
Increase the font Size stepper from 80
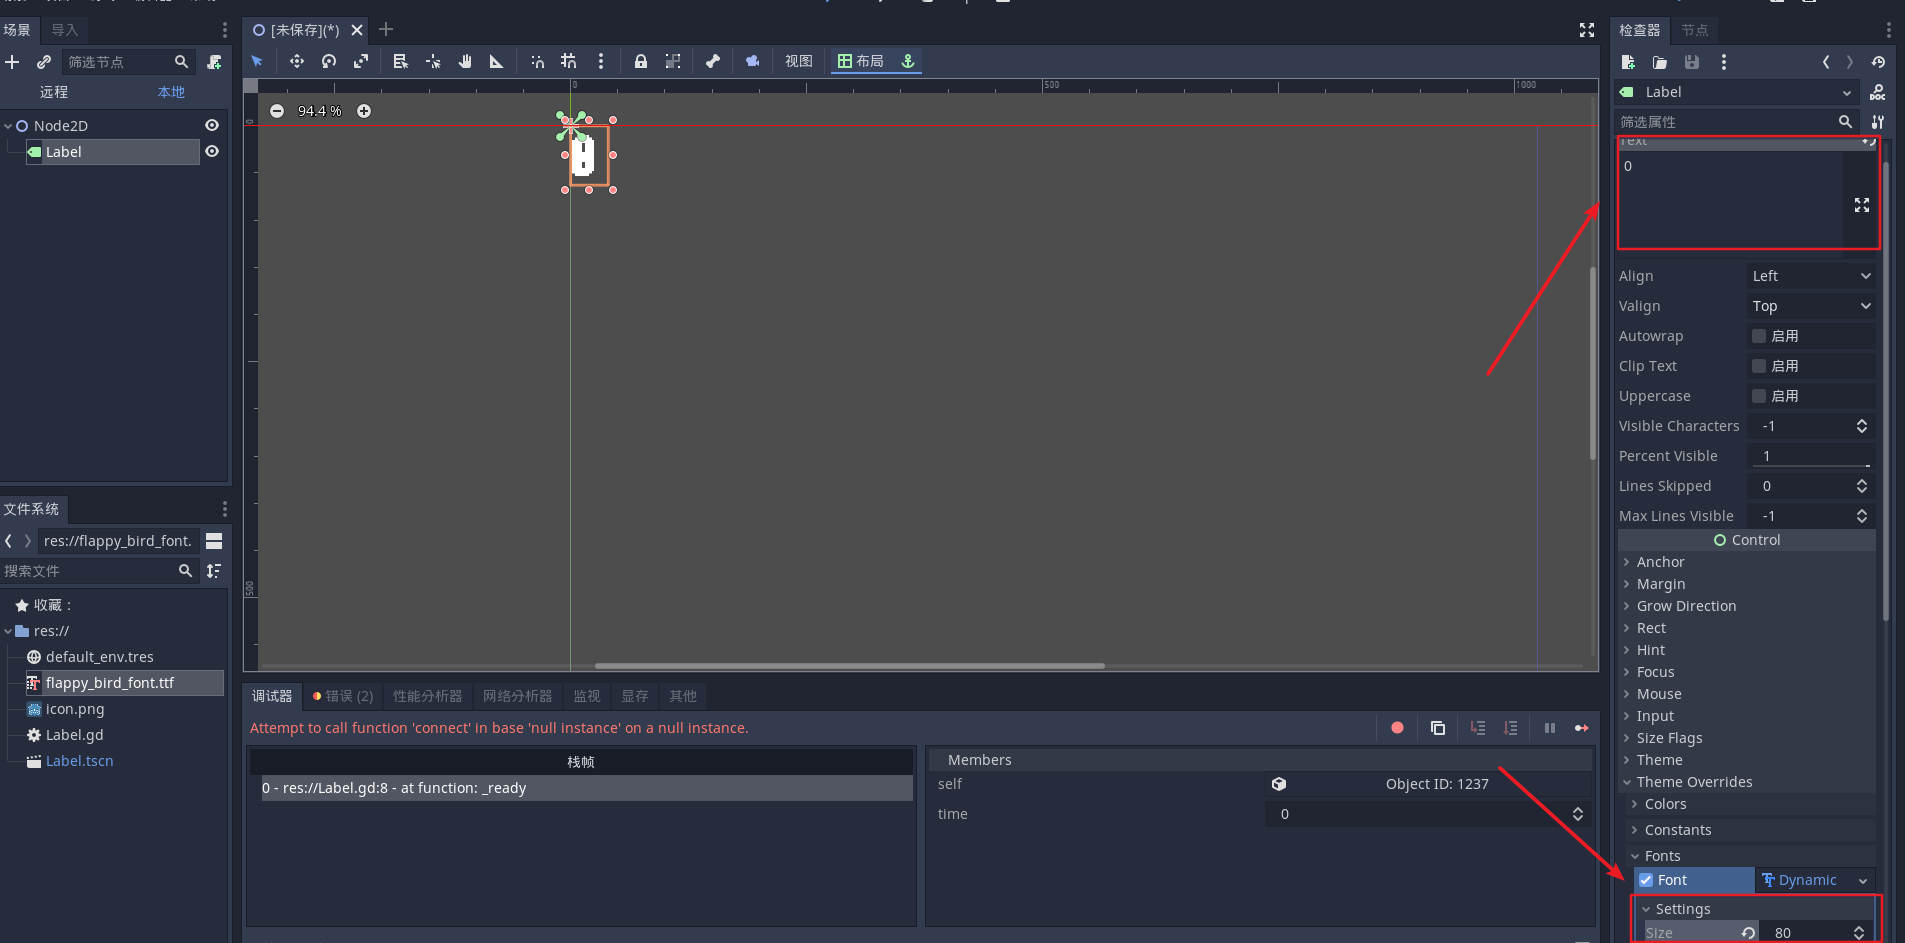pos(1861,927)
